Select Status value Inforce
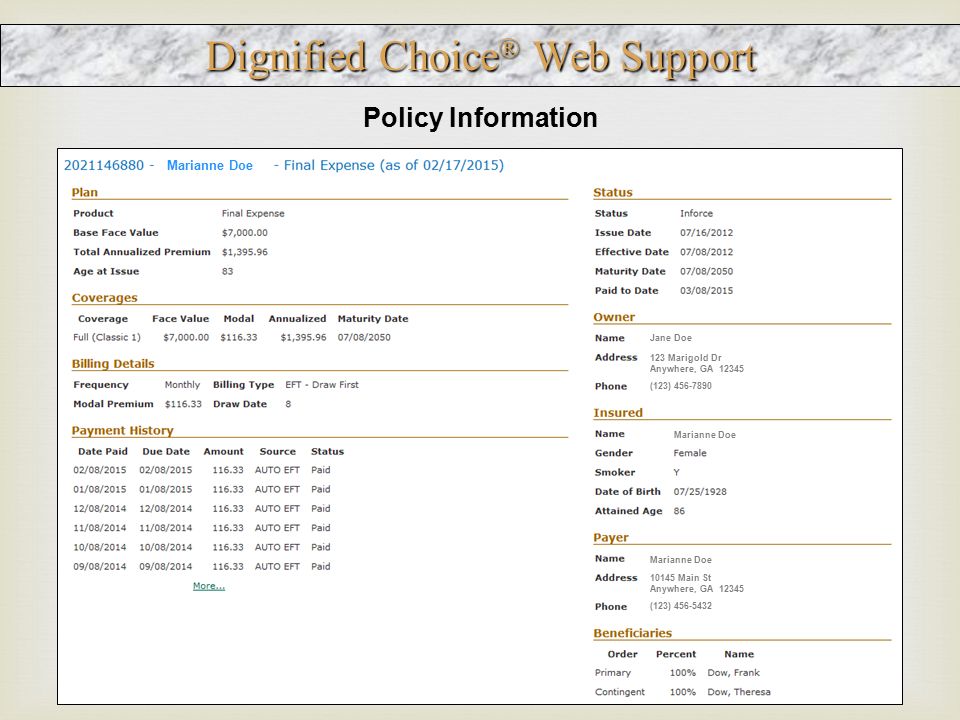 696,214
